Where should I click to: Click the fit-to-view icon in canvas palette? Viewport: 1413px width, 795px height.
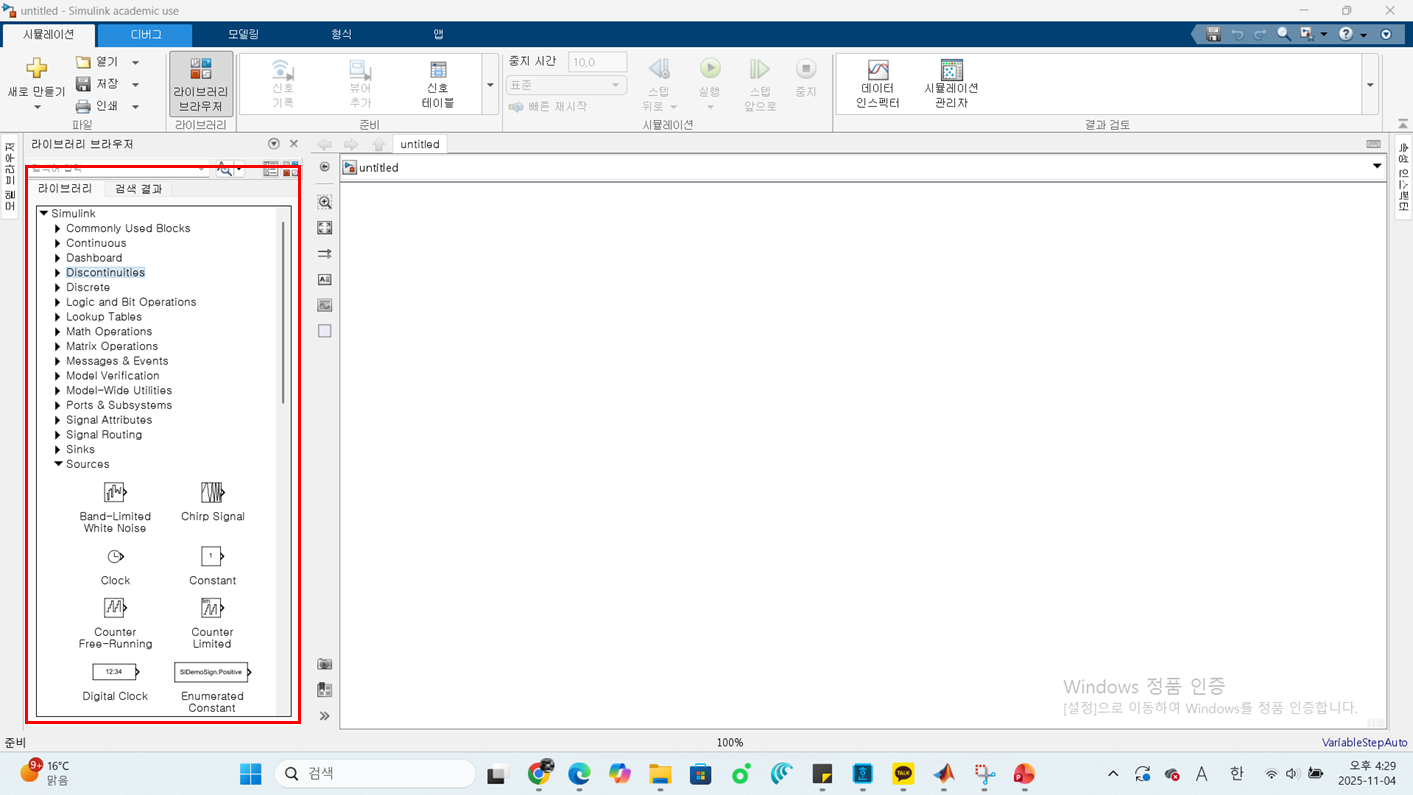pyautogui.click(x=325, y=228)
